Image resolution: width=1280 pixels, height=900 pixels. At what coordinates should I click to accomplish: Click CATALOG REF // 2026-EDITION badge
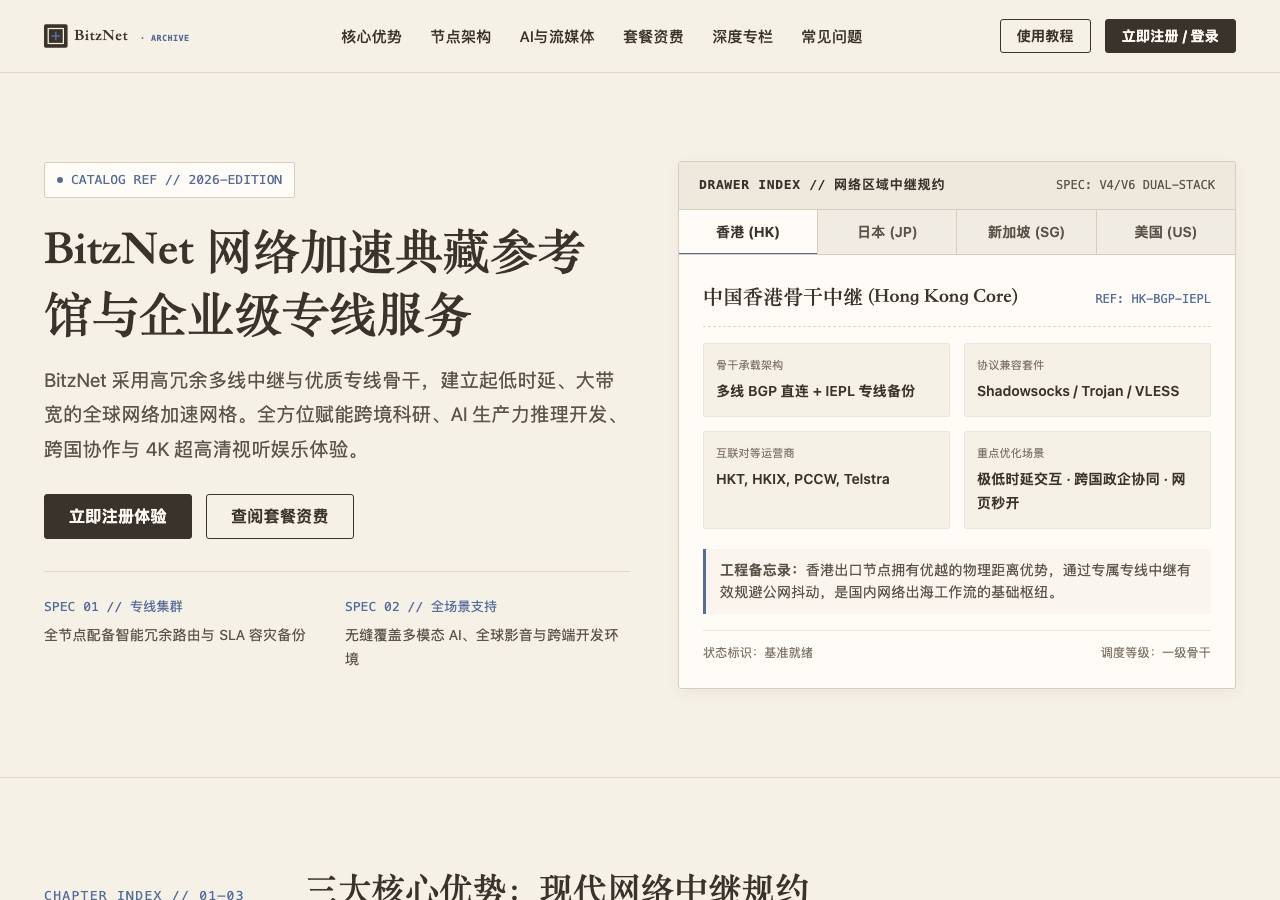[169, 180]
